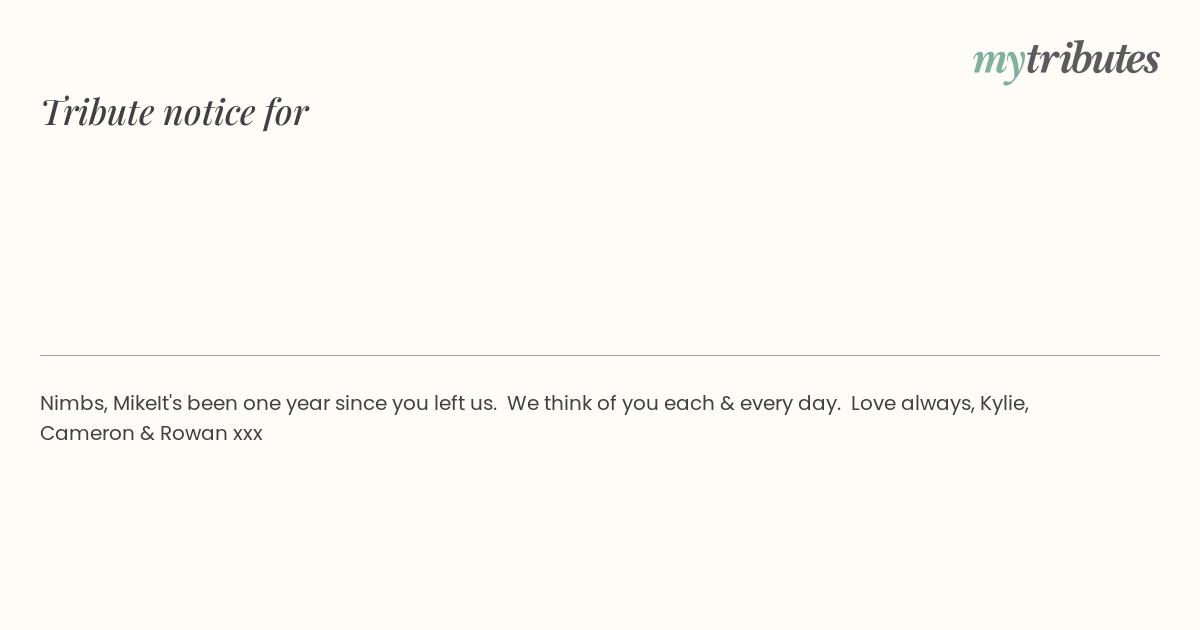
Task: Click the "xxx" at the message end
Action: (248, 435)
